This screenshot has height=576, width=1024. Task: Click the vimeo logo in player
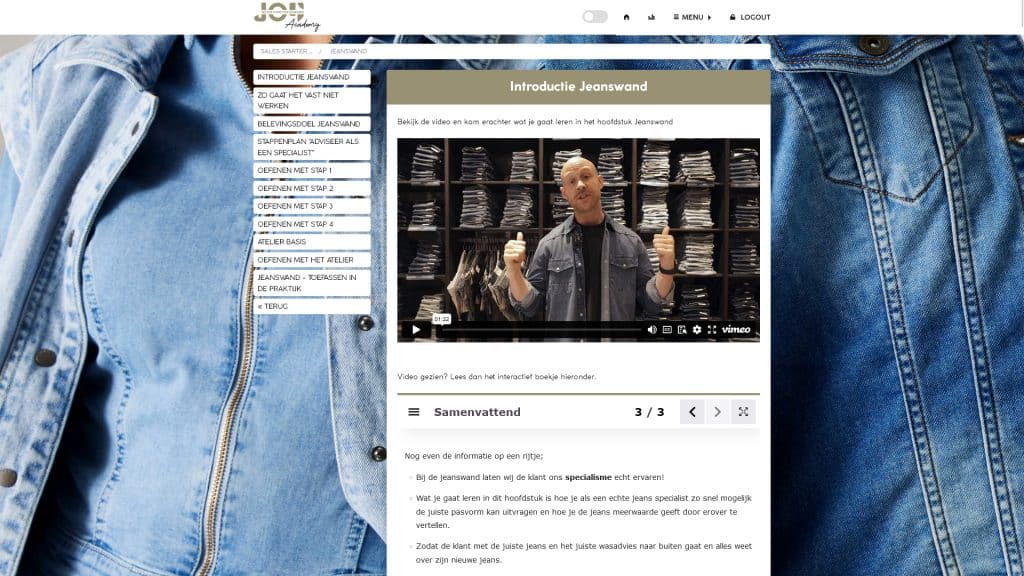tap(736, 330)
